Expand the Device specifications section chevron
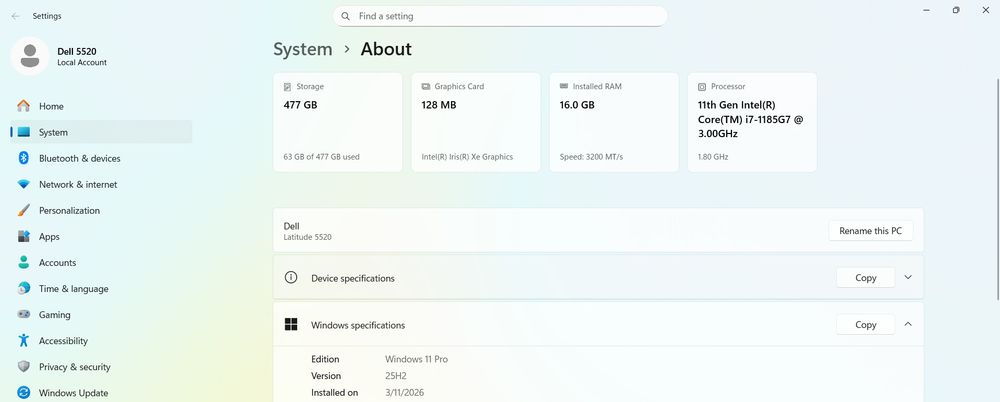This screenshot has width=1000, height=402. coord(908,278)
